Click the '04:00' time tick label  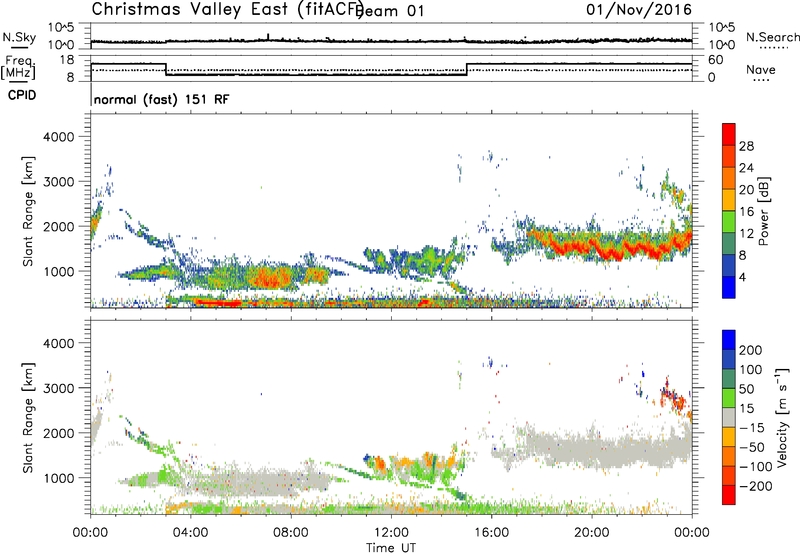191,533
